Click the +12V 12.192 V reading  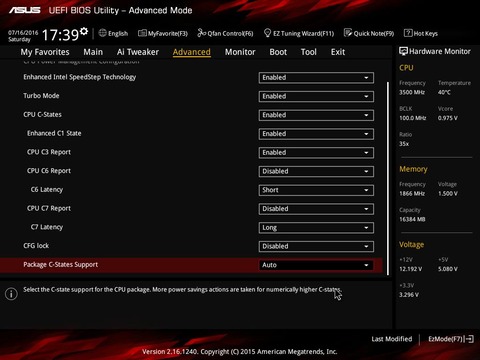pyautogui.click(x=411, y=269)
